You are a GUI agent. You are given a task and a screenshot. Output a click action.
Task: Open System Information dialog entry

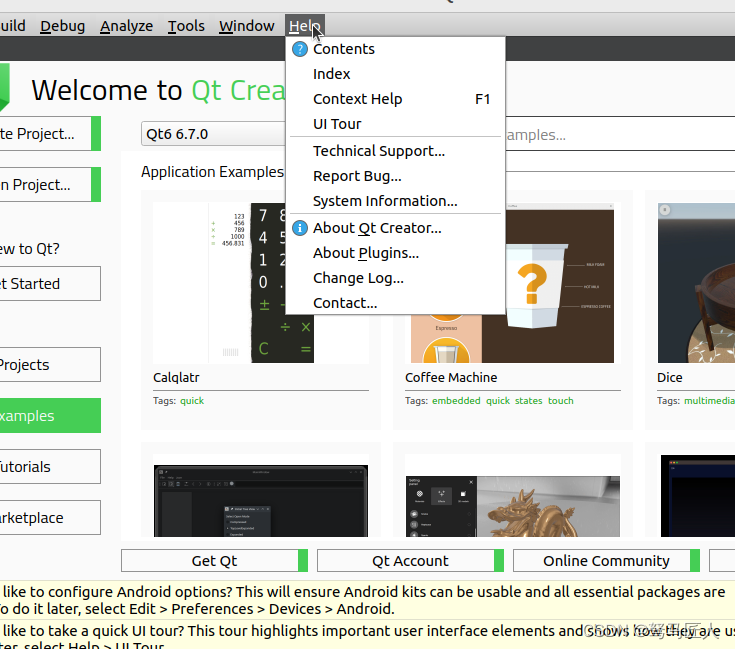point(395,201)
